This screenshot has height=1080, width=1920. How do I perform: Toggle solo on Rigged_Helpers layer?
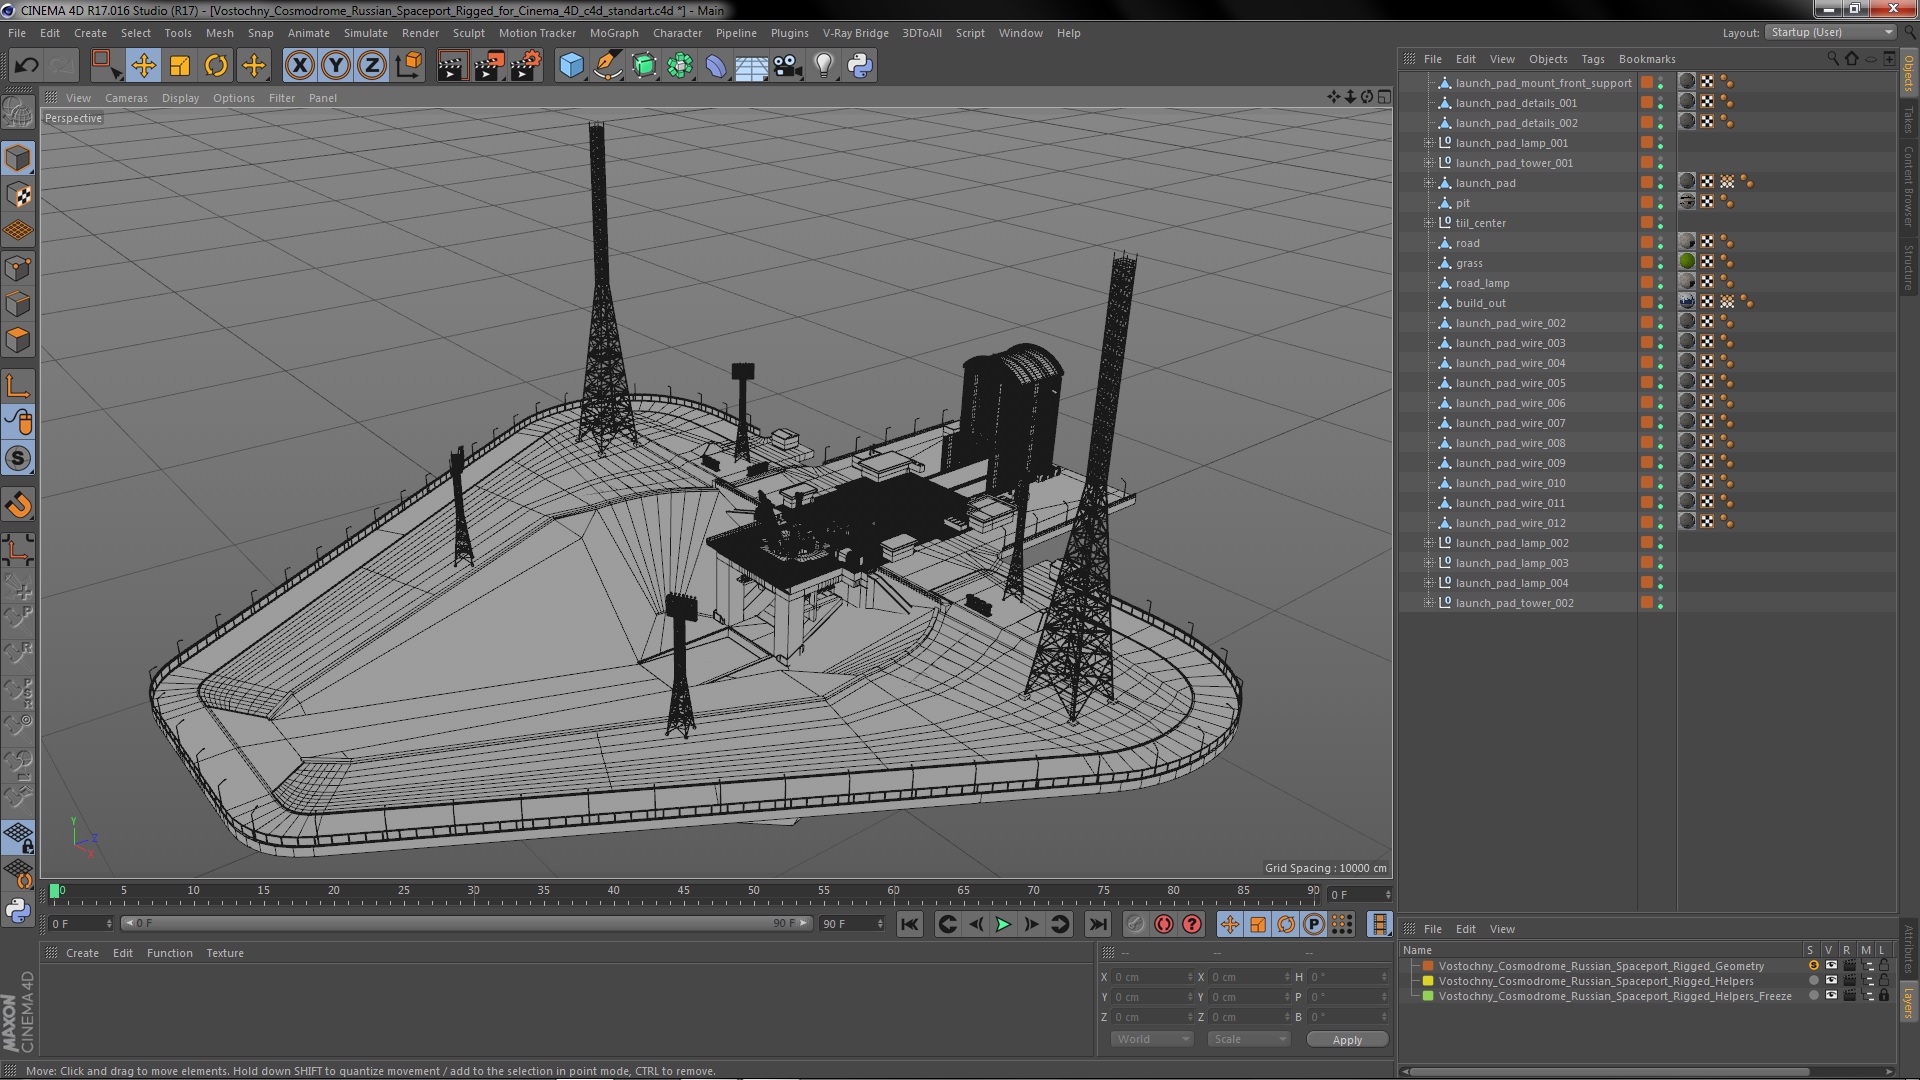tap(1813, 981)
